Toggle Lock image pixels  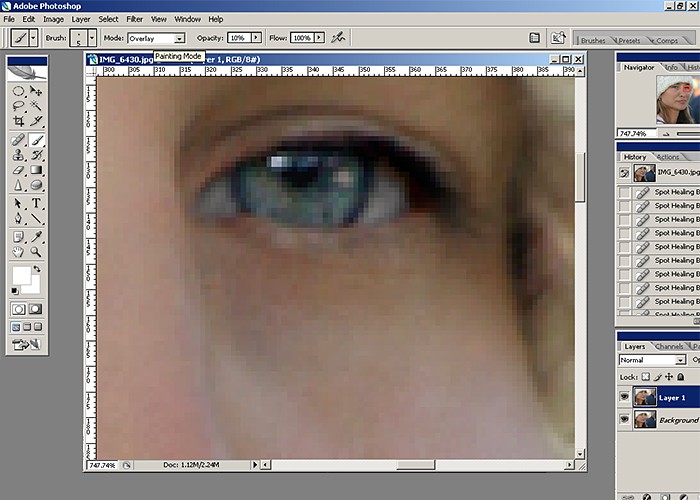tap(658, 377)
